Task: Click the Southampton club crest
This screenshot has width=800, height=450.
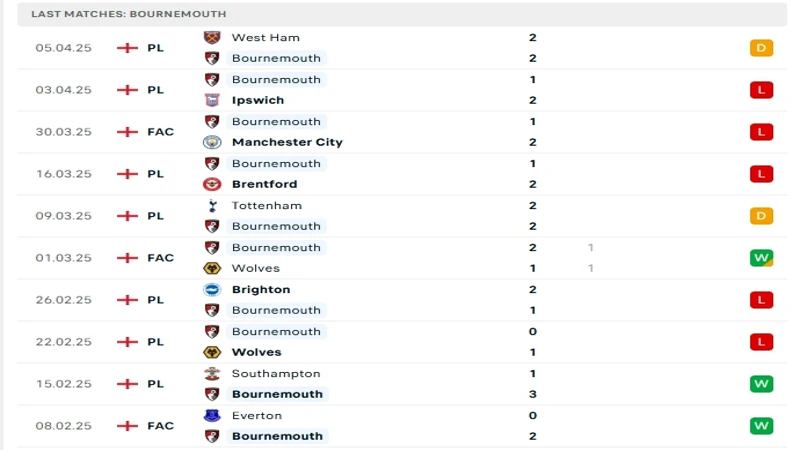Action: pyautogui.click(x=212, y=373)
